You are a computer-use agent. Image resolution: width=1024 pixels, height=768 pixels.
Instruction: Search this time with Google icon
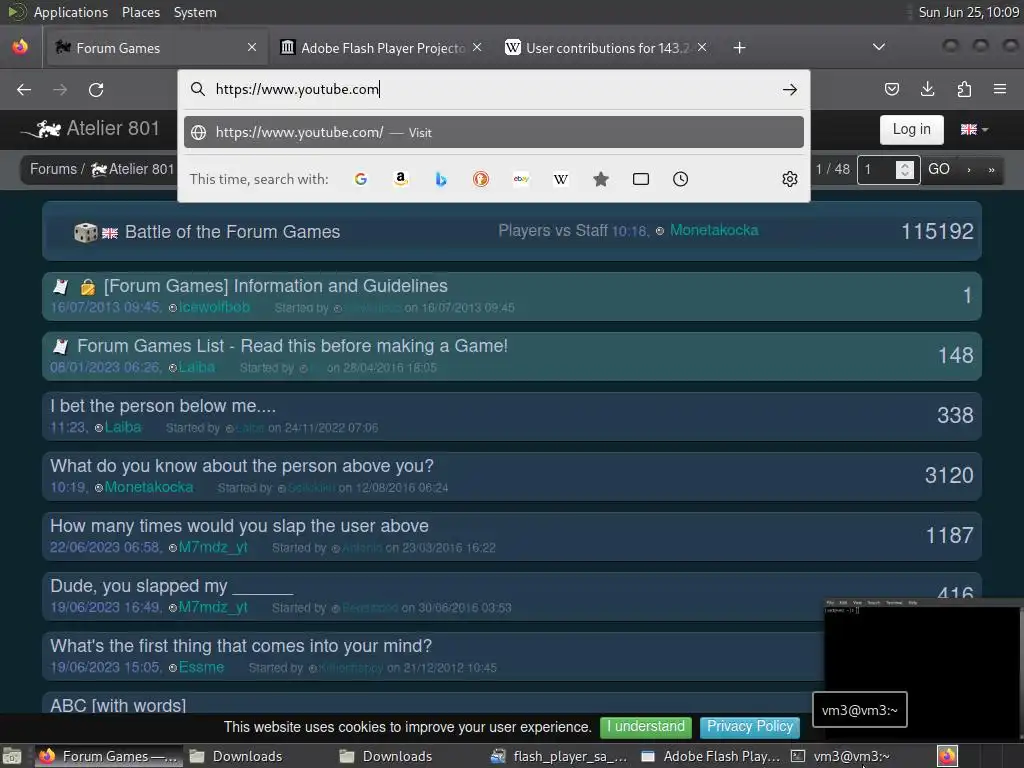(x=360, y=179)
